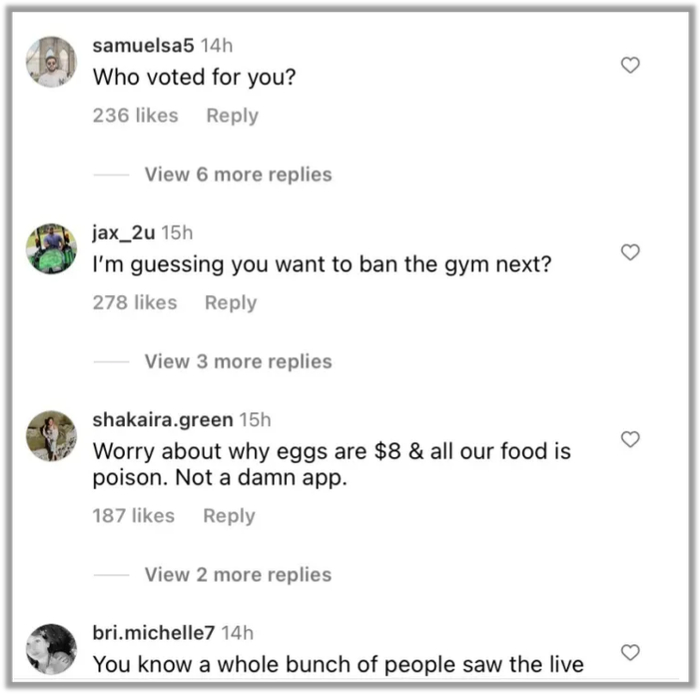Expand 'View 2 more replies'
The width and height of the screenshot is (700, 694).
tap(238, 574)
